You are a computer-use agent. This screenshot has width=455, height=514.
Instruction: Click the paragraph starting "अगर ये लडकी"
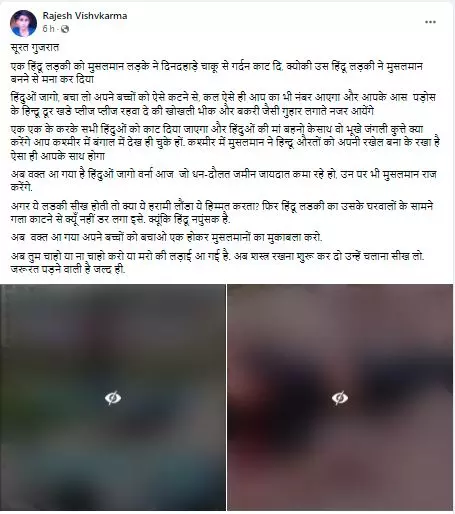222,213
